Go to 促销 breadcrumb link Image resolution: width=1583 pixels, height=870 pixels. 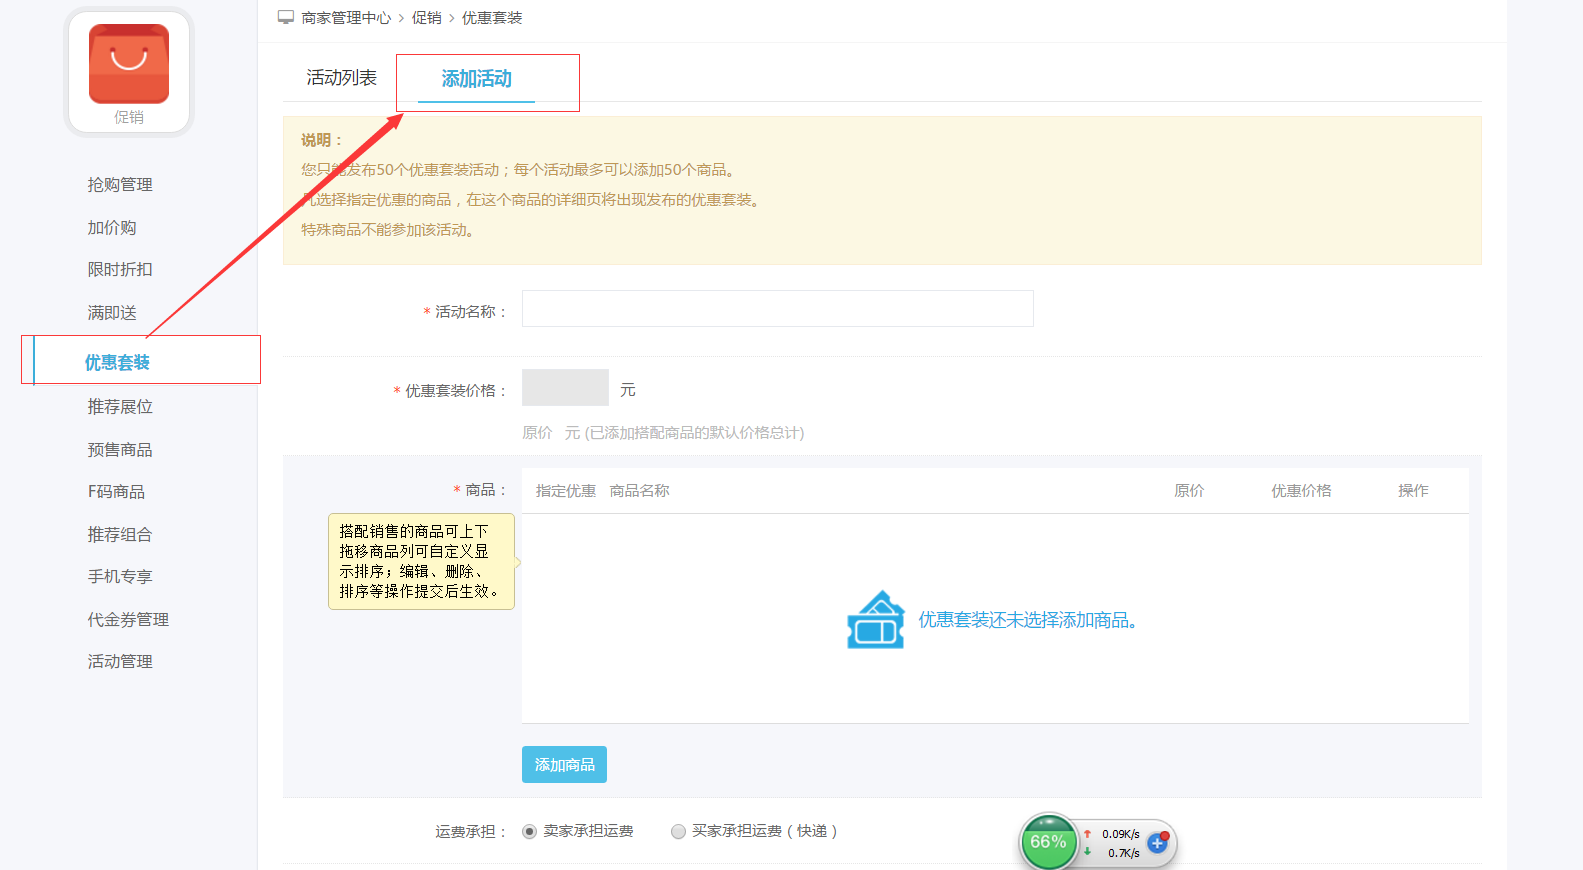(x=427, y=18)
